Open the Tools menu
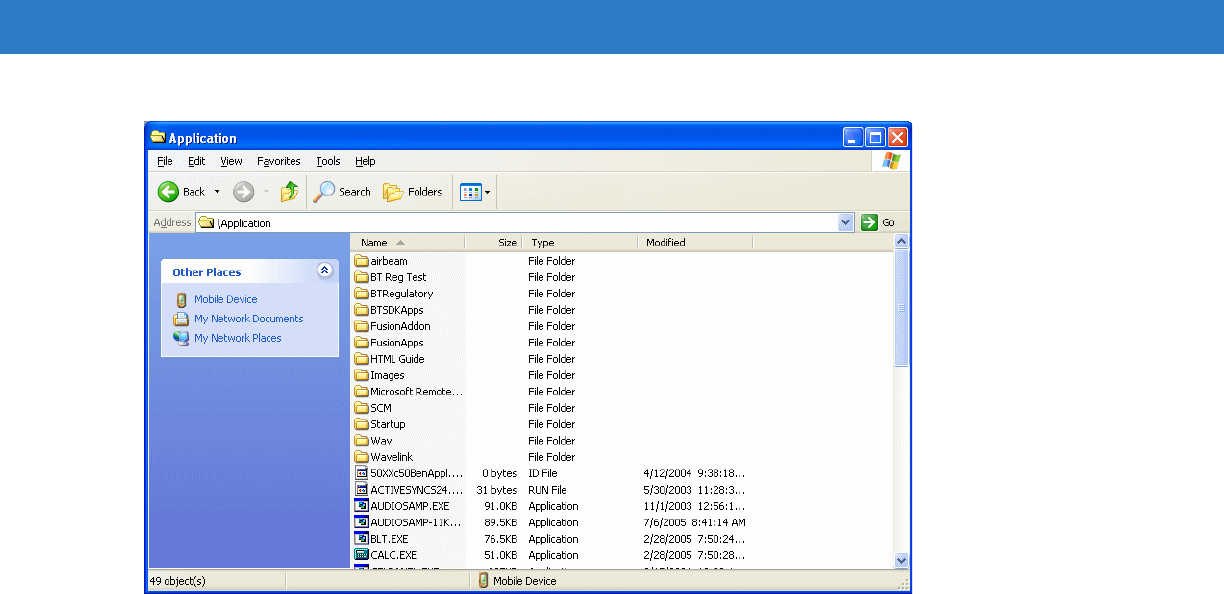Image resolution: width=1224 pixels, height=594 pixels. pyautogui.click(x=328, y=161)
